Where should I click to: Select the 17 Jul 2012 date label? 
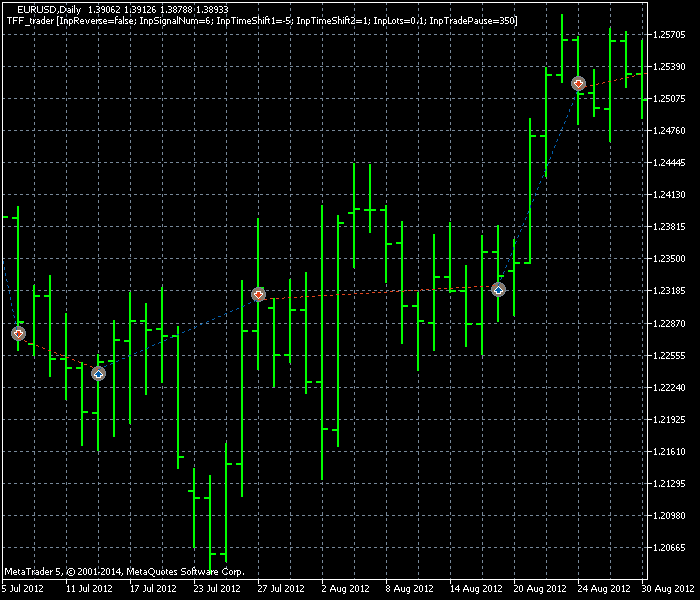[x=153, y=588]
